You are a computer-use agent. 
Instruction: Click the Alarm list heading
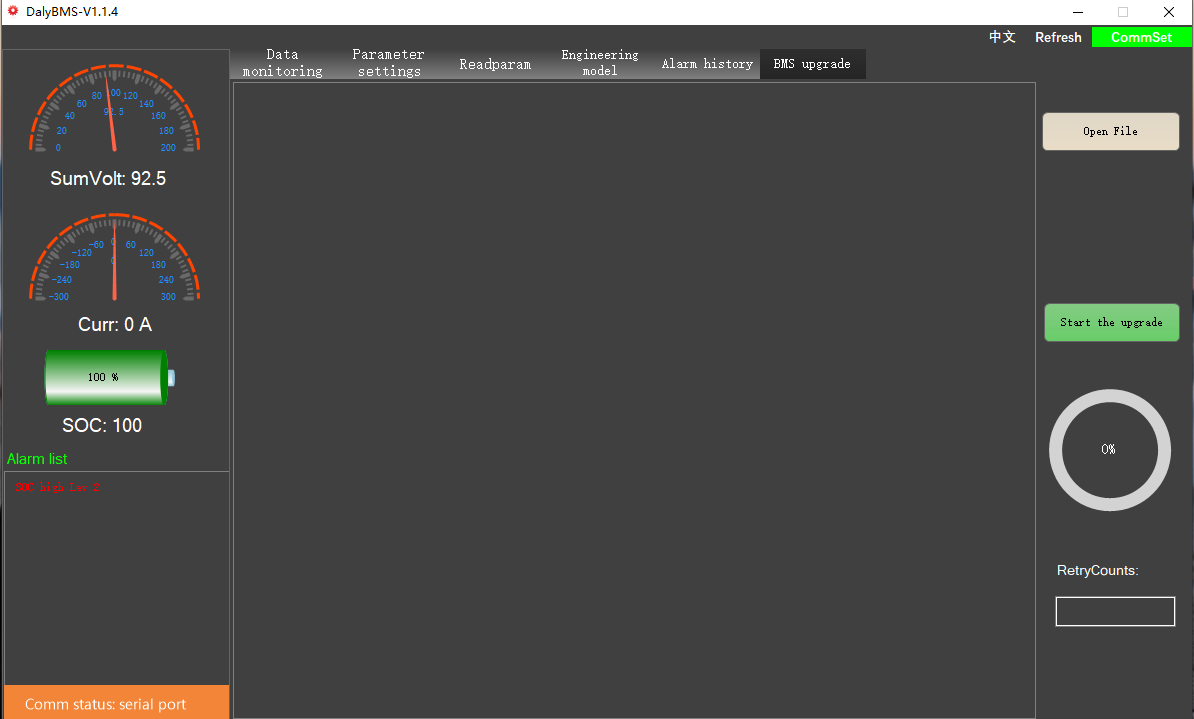37,459
